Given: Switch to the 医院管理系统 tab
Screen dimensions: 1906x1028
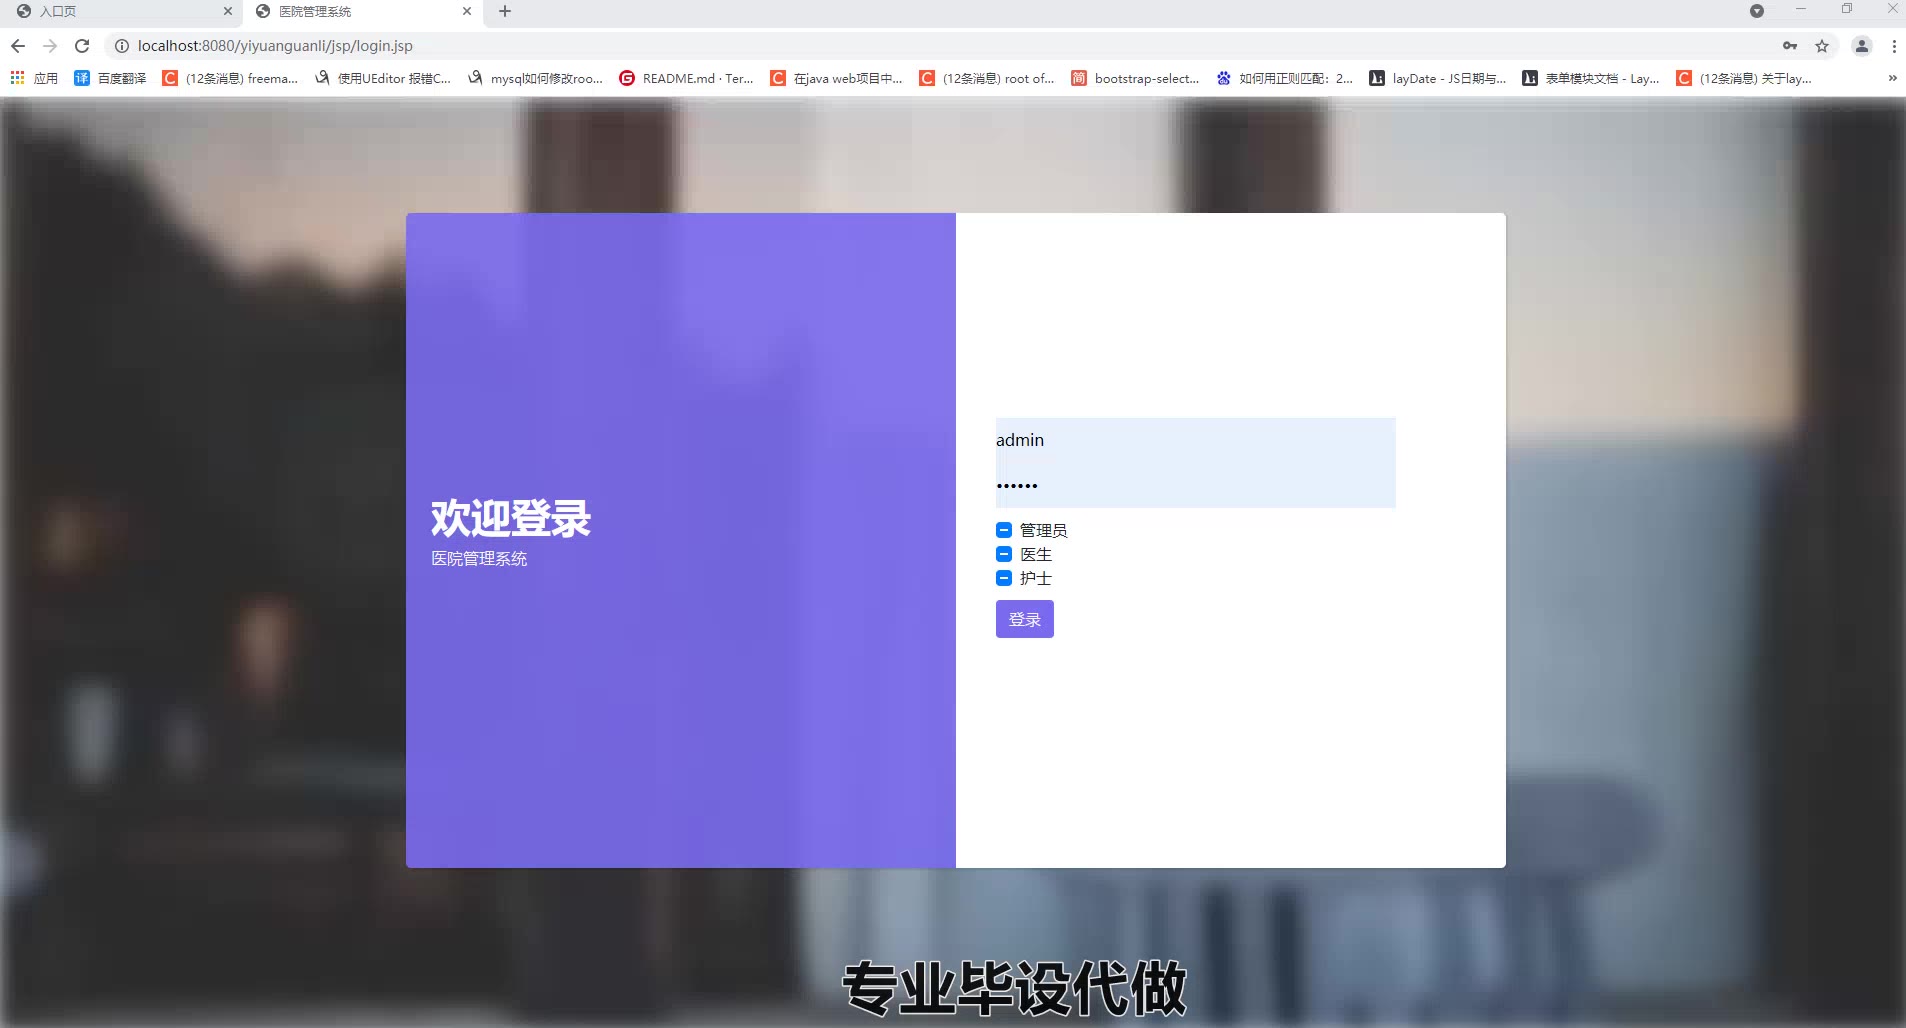Looking at the screenshot, I should click(362, 11).
